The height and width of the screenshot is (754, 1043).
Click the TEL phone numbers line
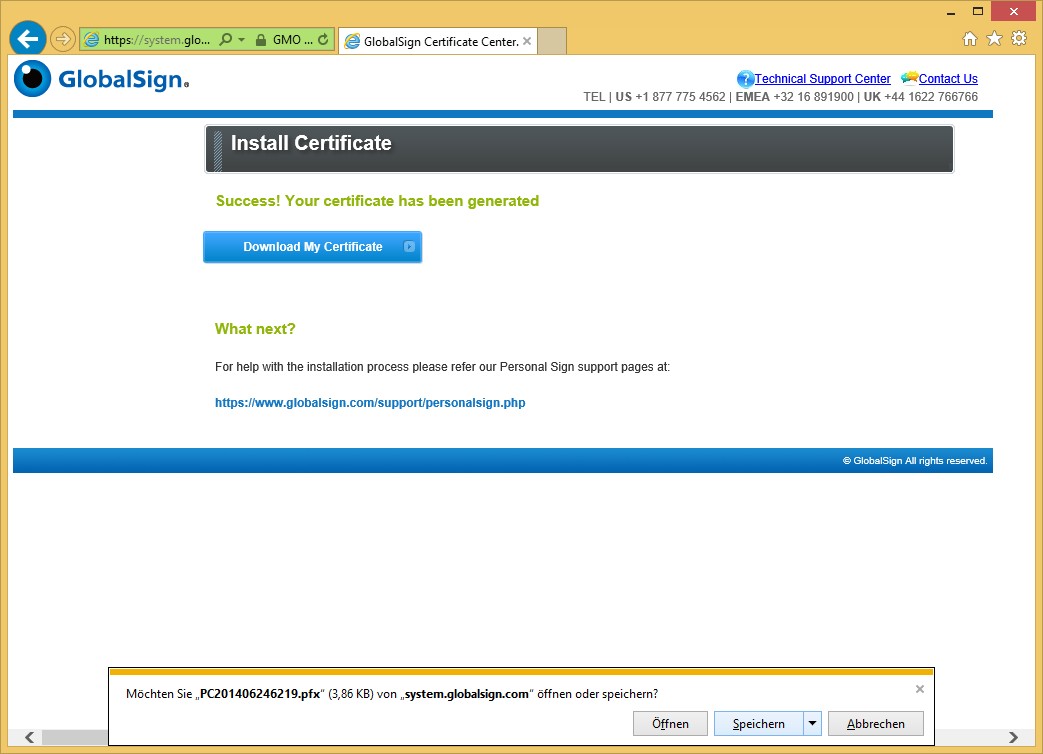click(780, 96)
